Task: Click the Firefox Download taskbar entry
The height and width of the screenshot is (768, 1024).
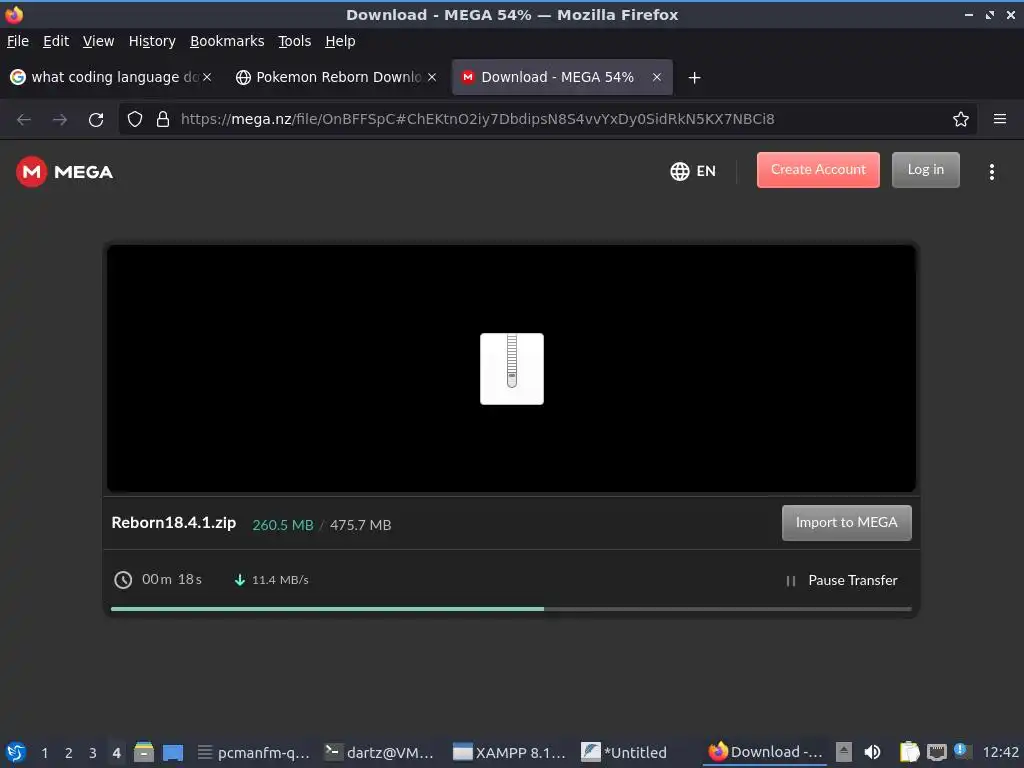Action: coord(765,752)
